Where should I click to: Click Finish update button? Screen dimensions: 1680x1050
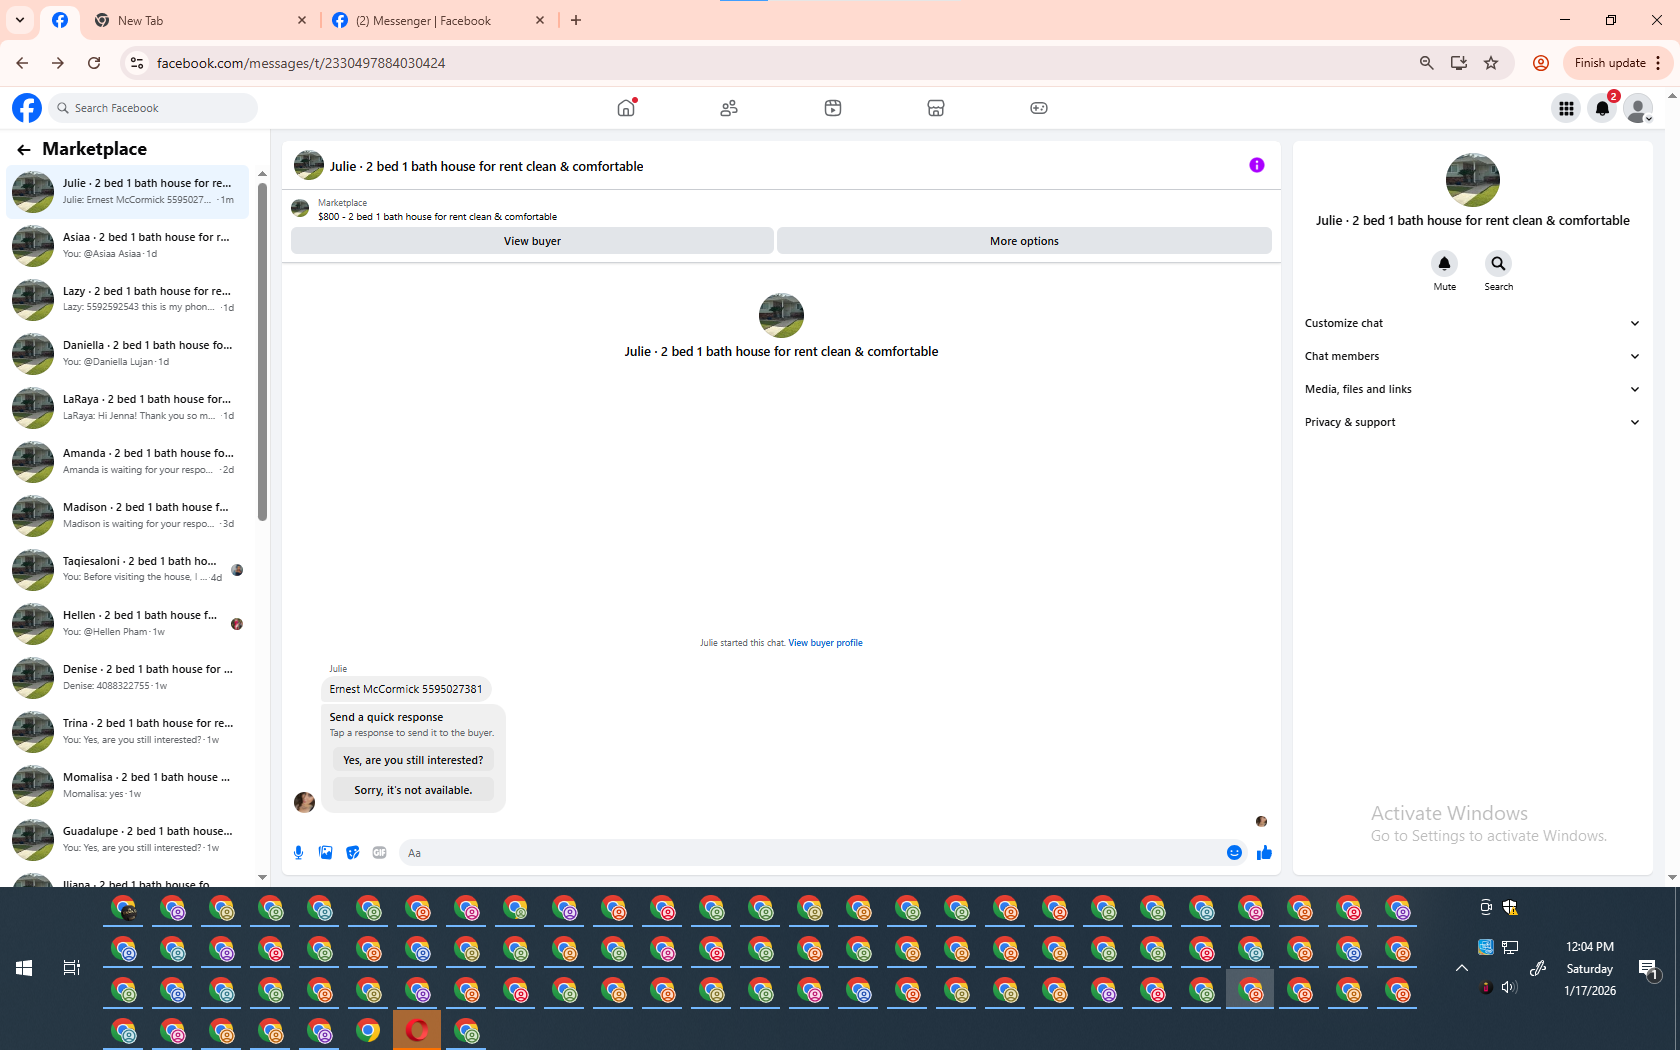point(1617,63)
